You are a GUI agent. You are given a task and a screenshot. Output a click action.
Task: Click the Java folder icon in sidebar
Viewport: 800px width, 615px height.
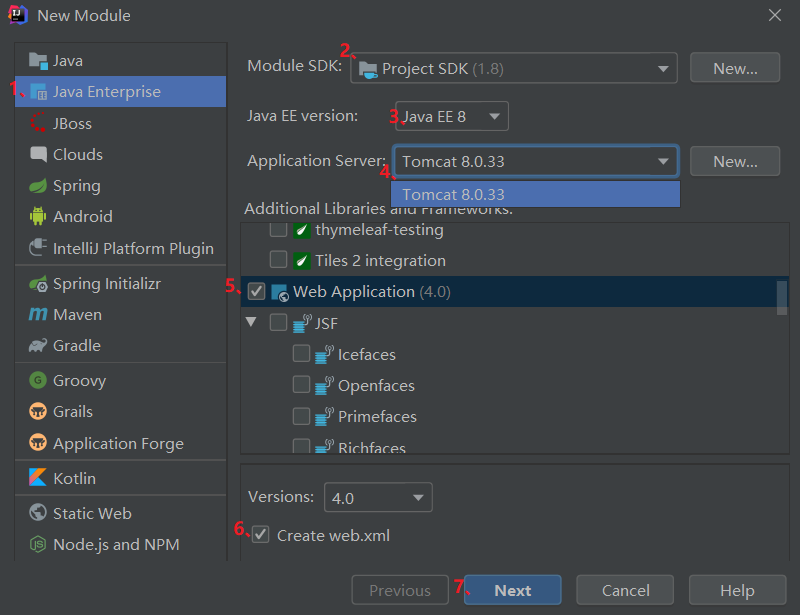[38, 61]
